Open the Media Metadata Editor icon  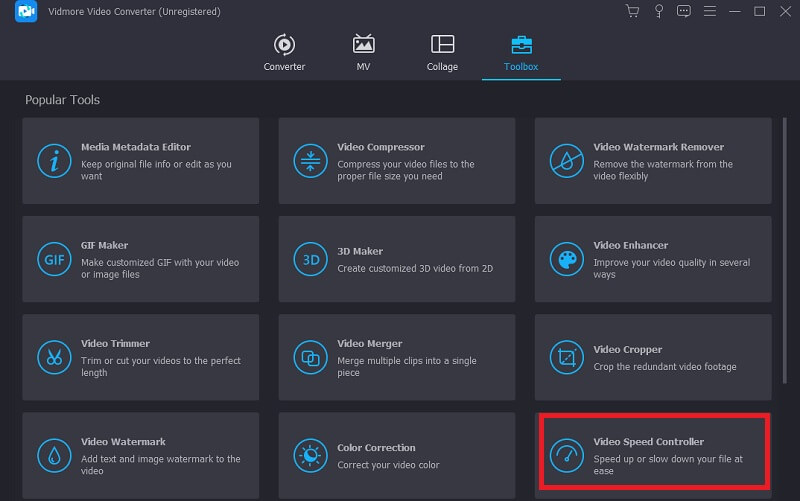(x=54, y=161)
